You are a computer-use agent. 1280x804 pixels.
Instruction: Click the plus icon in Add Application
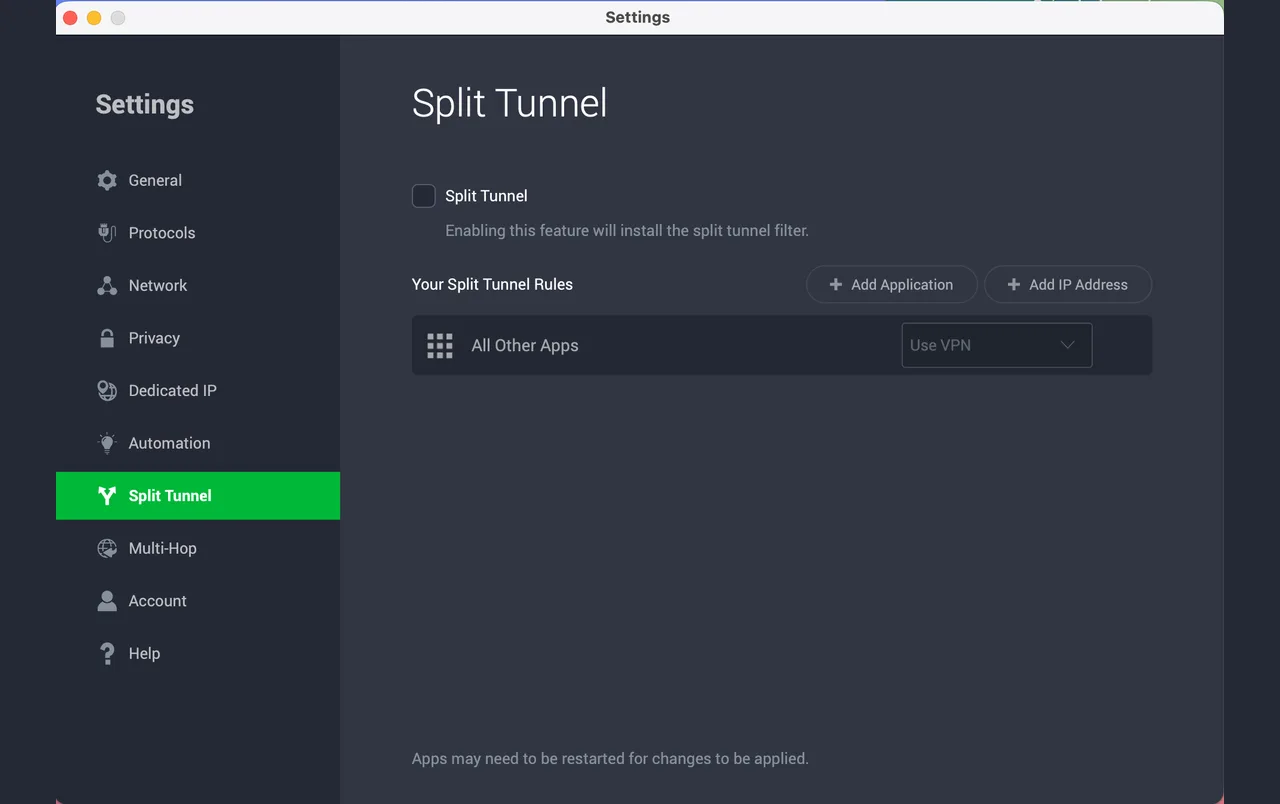point(836,285)
